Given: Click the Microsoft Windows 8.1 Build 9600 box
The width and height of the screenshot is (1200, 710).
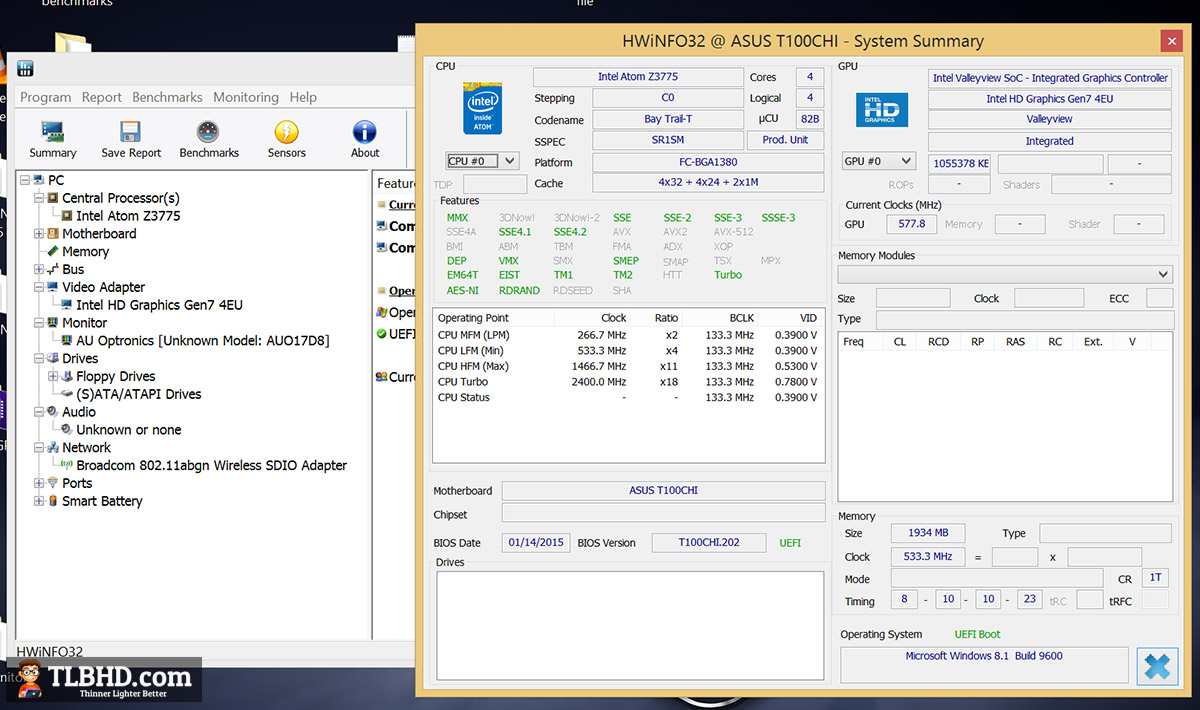Looking at the screenshot, I should (984, 666).
